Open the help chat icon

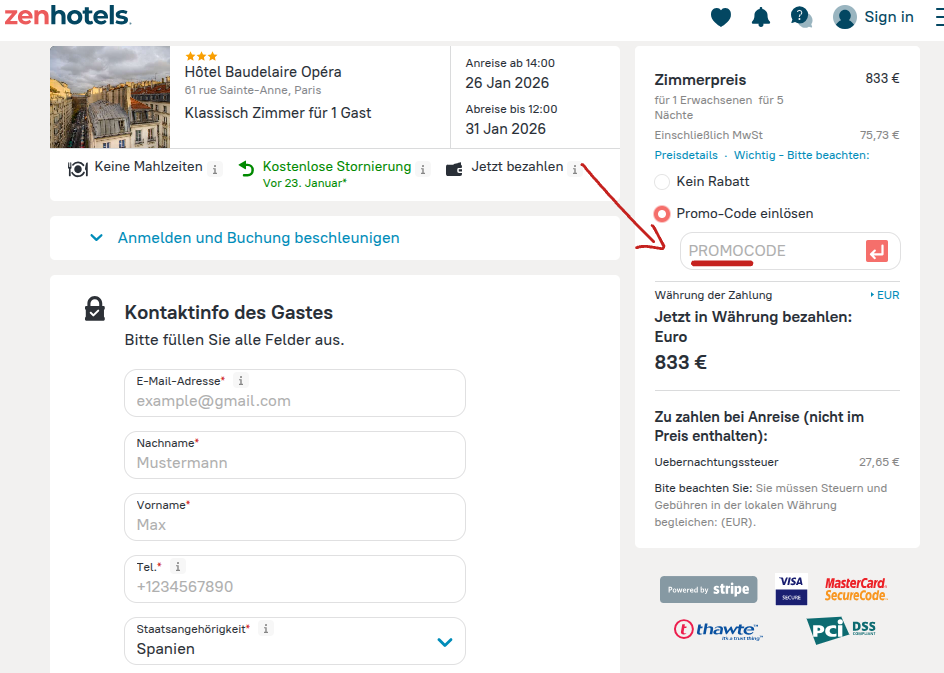click(x=801, y=17)
